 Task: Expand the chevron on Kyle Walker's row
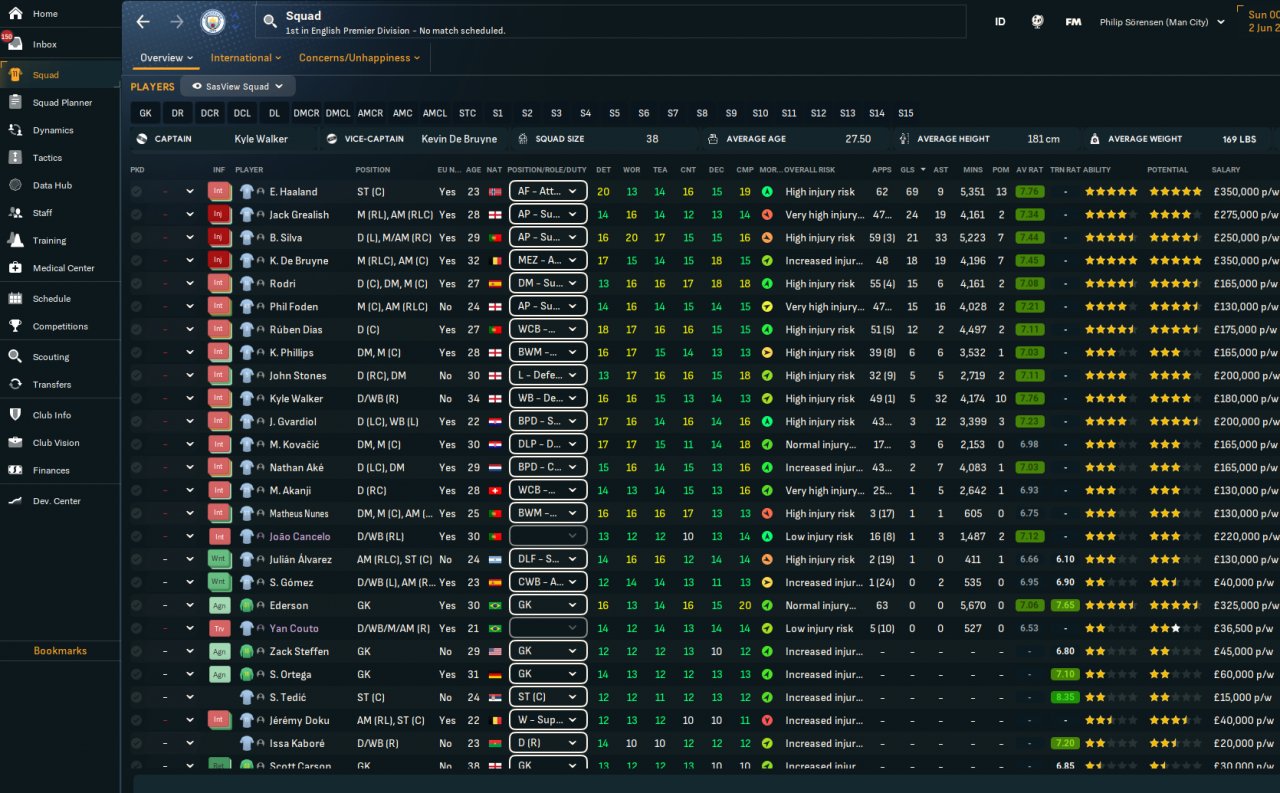pos(190,399)
